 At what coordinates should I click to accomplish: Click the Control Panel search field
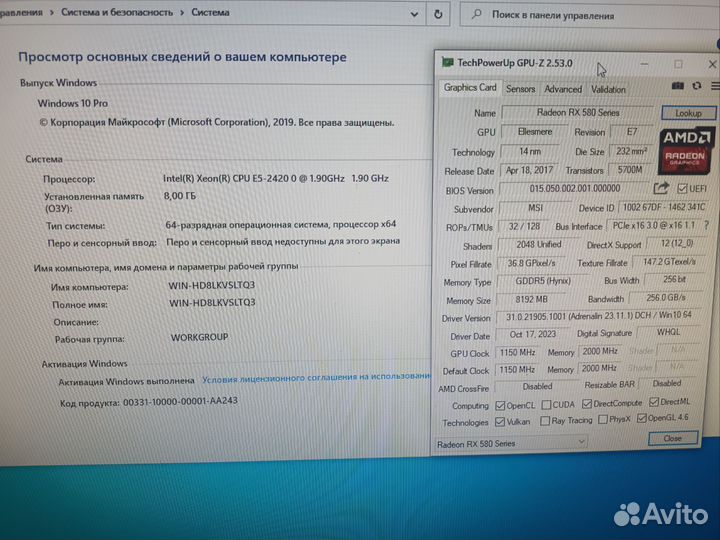click(590, 15)
